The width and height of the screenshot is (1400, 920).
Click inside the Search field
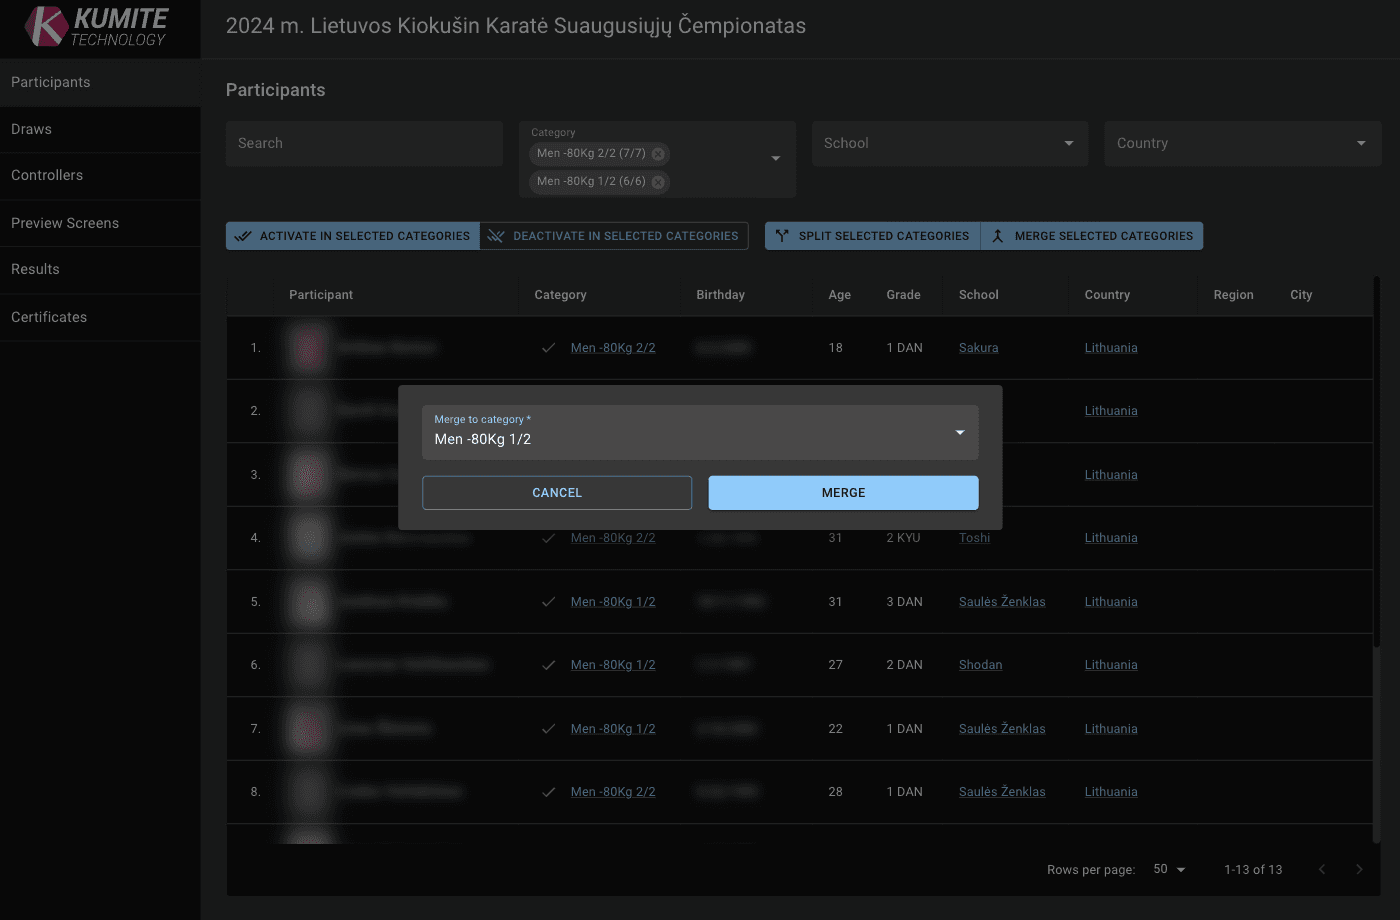tap(364, 143)
